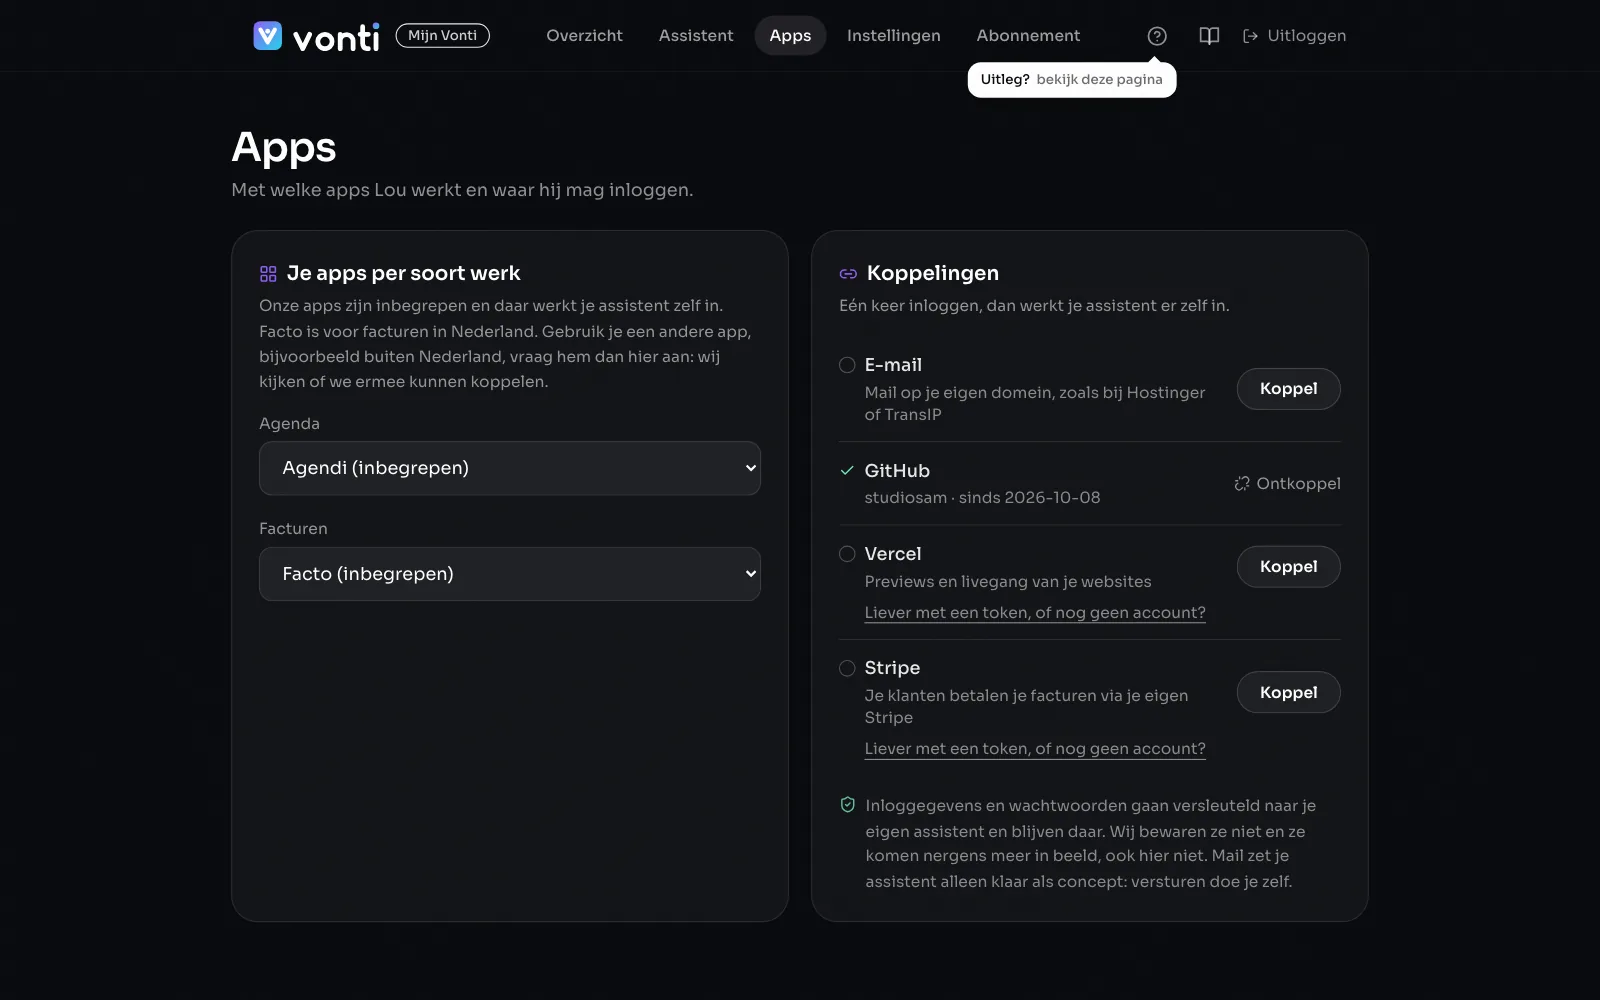
Task: Click the link icon next to Koppelingen
Action: [x=848, y=274]
